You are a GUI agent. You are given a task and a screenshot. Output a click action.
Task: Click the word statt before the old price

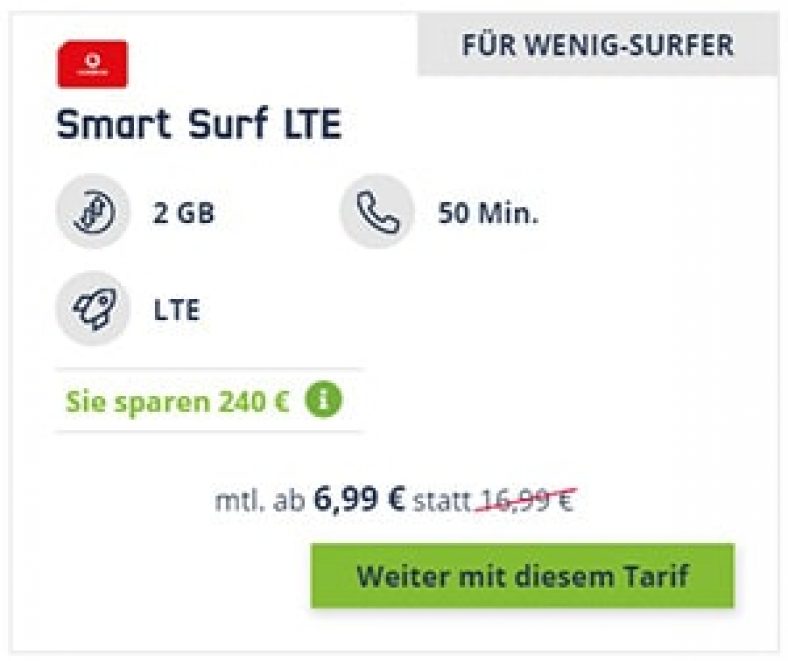tap(441, 499)
